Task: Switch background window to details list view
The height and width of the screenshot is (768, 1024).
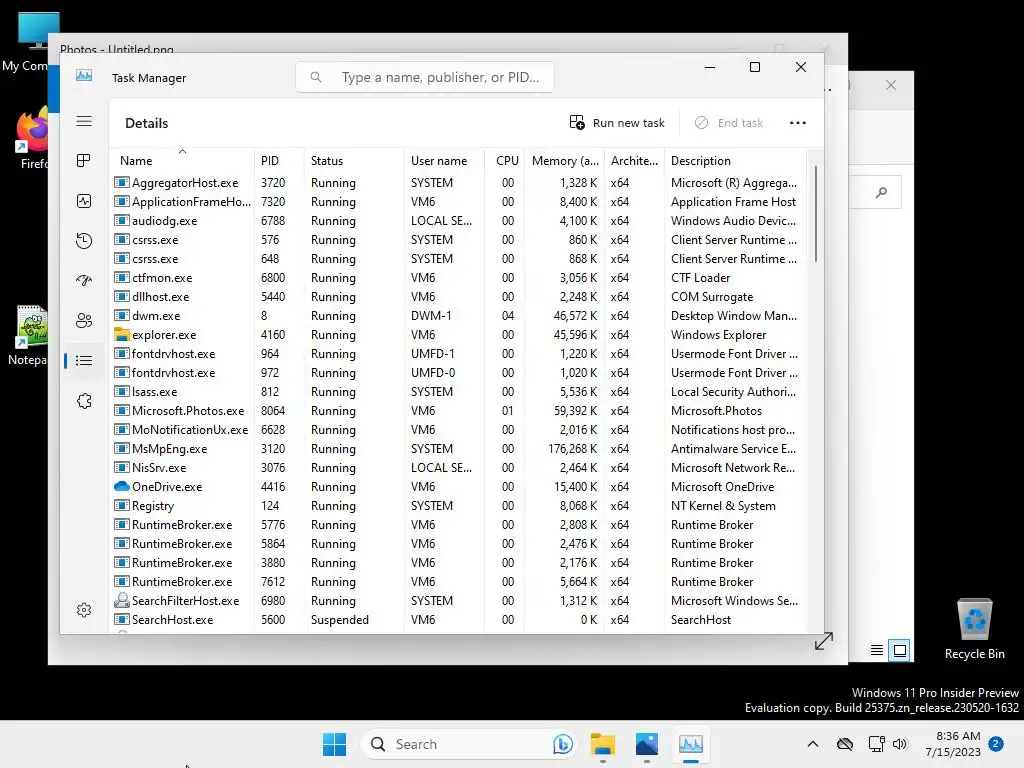Action: point(876,650)
